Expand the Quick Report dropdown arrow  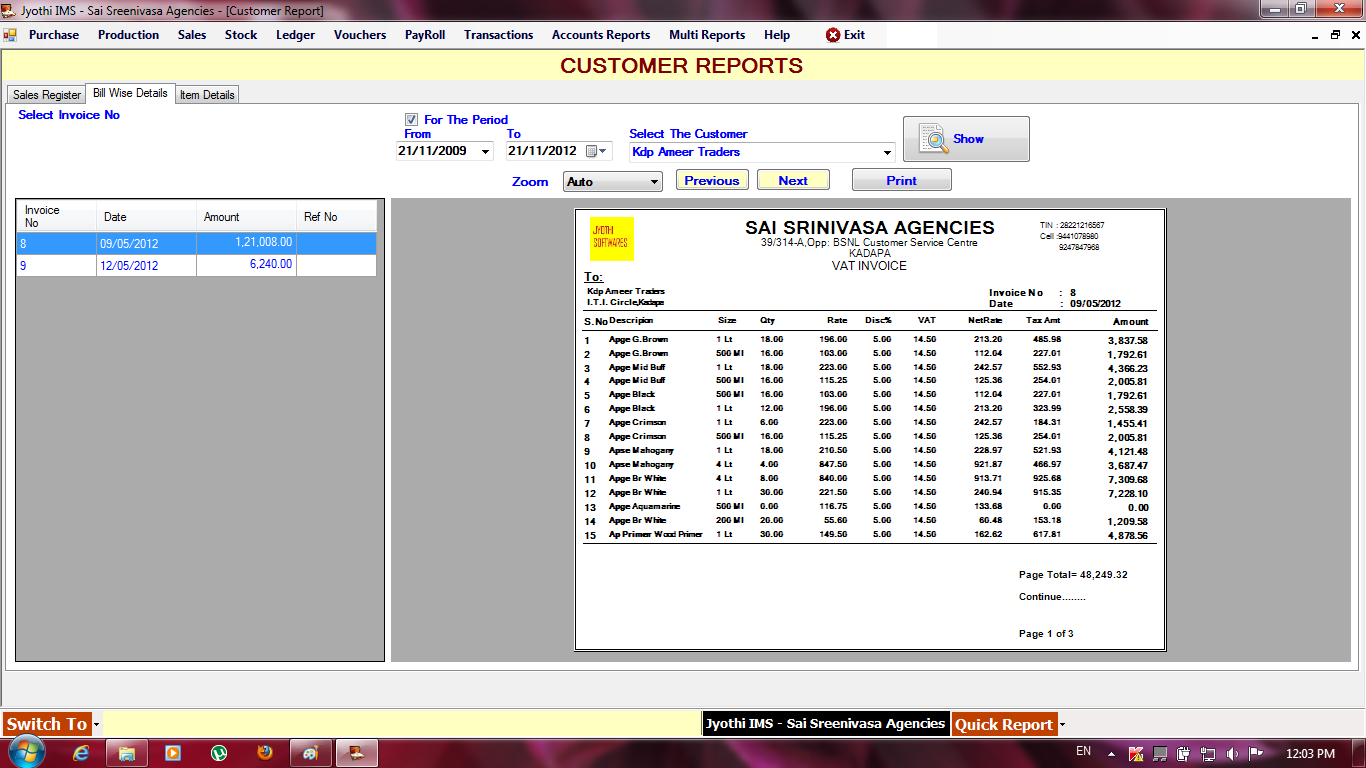(x=1062, y=724)
